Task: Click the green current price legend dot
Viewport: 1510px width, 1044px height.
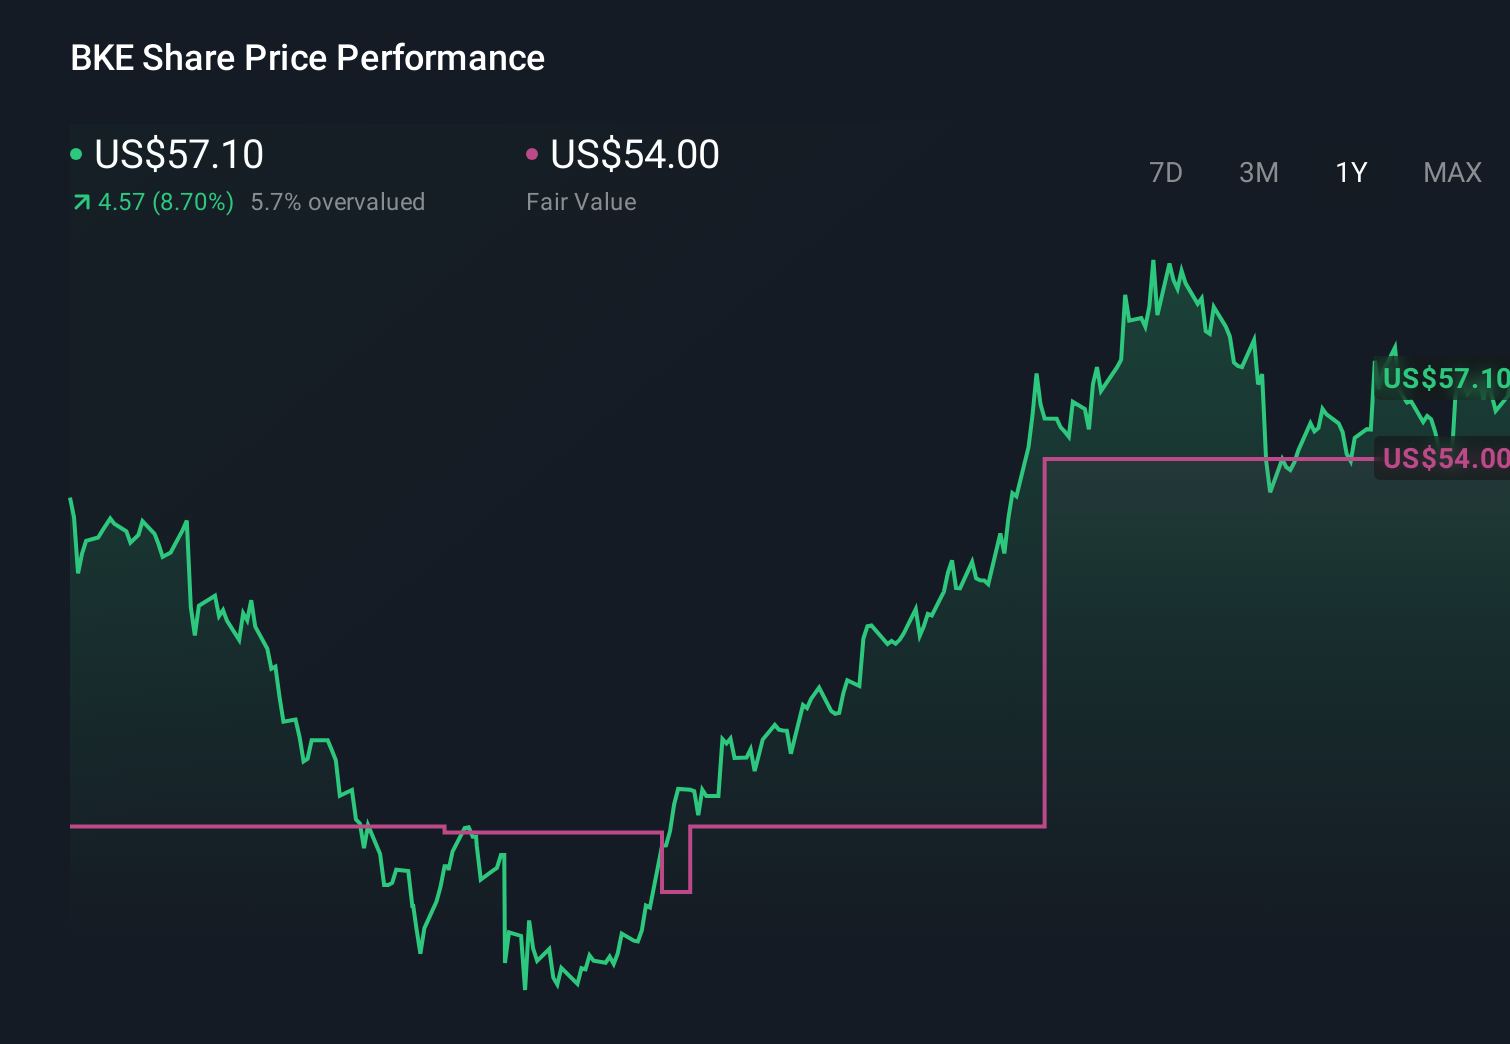Action: click(76, 153)
